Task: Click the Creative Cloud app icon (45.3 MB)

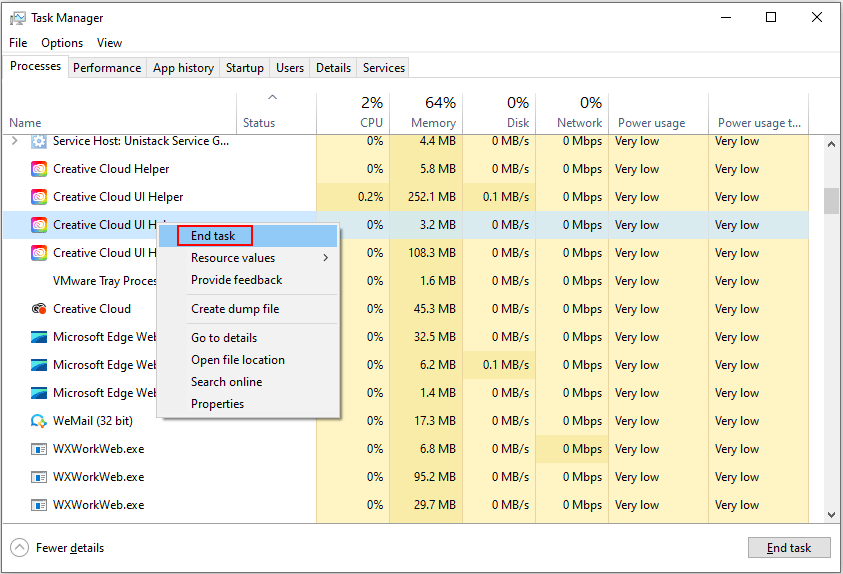Action: [39, 309]
